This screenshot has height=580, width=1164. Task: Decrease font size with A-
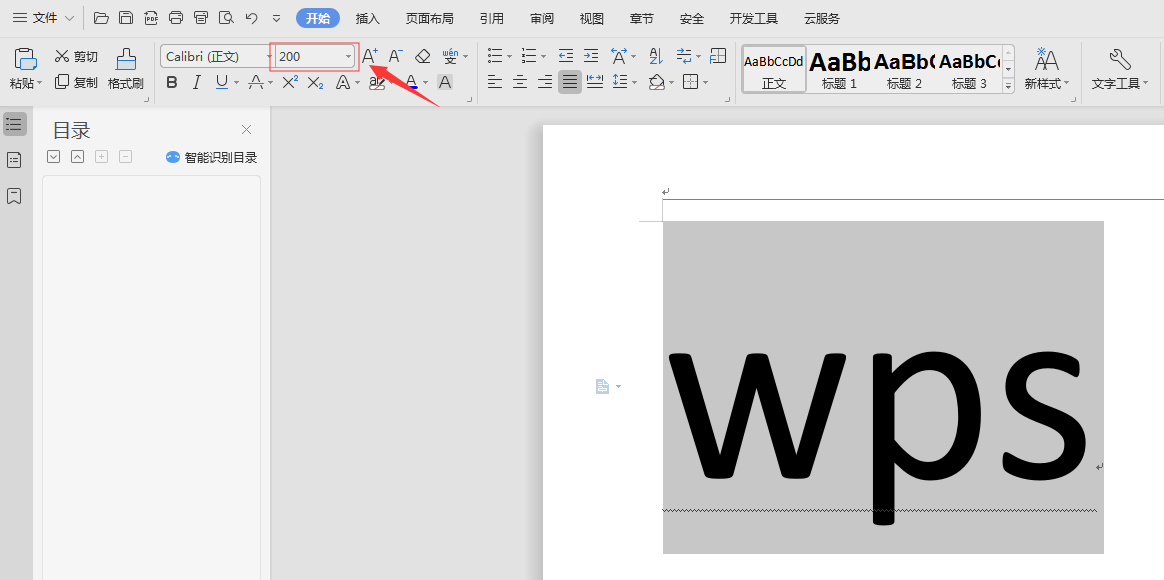pos(396,56)
